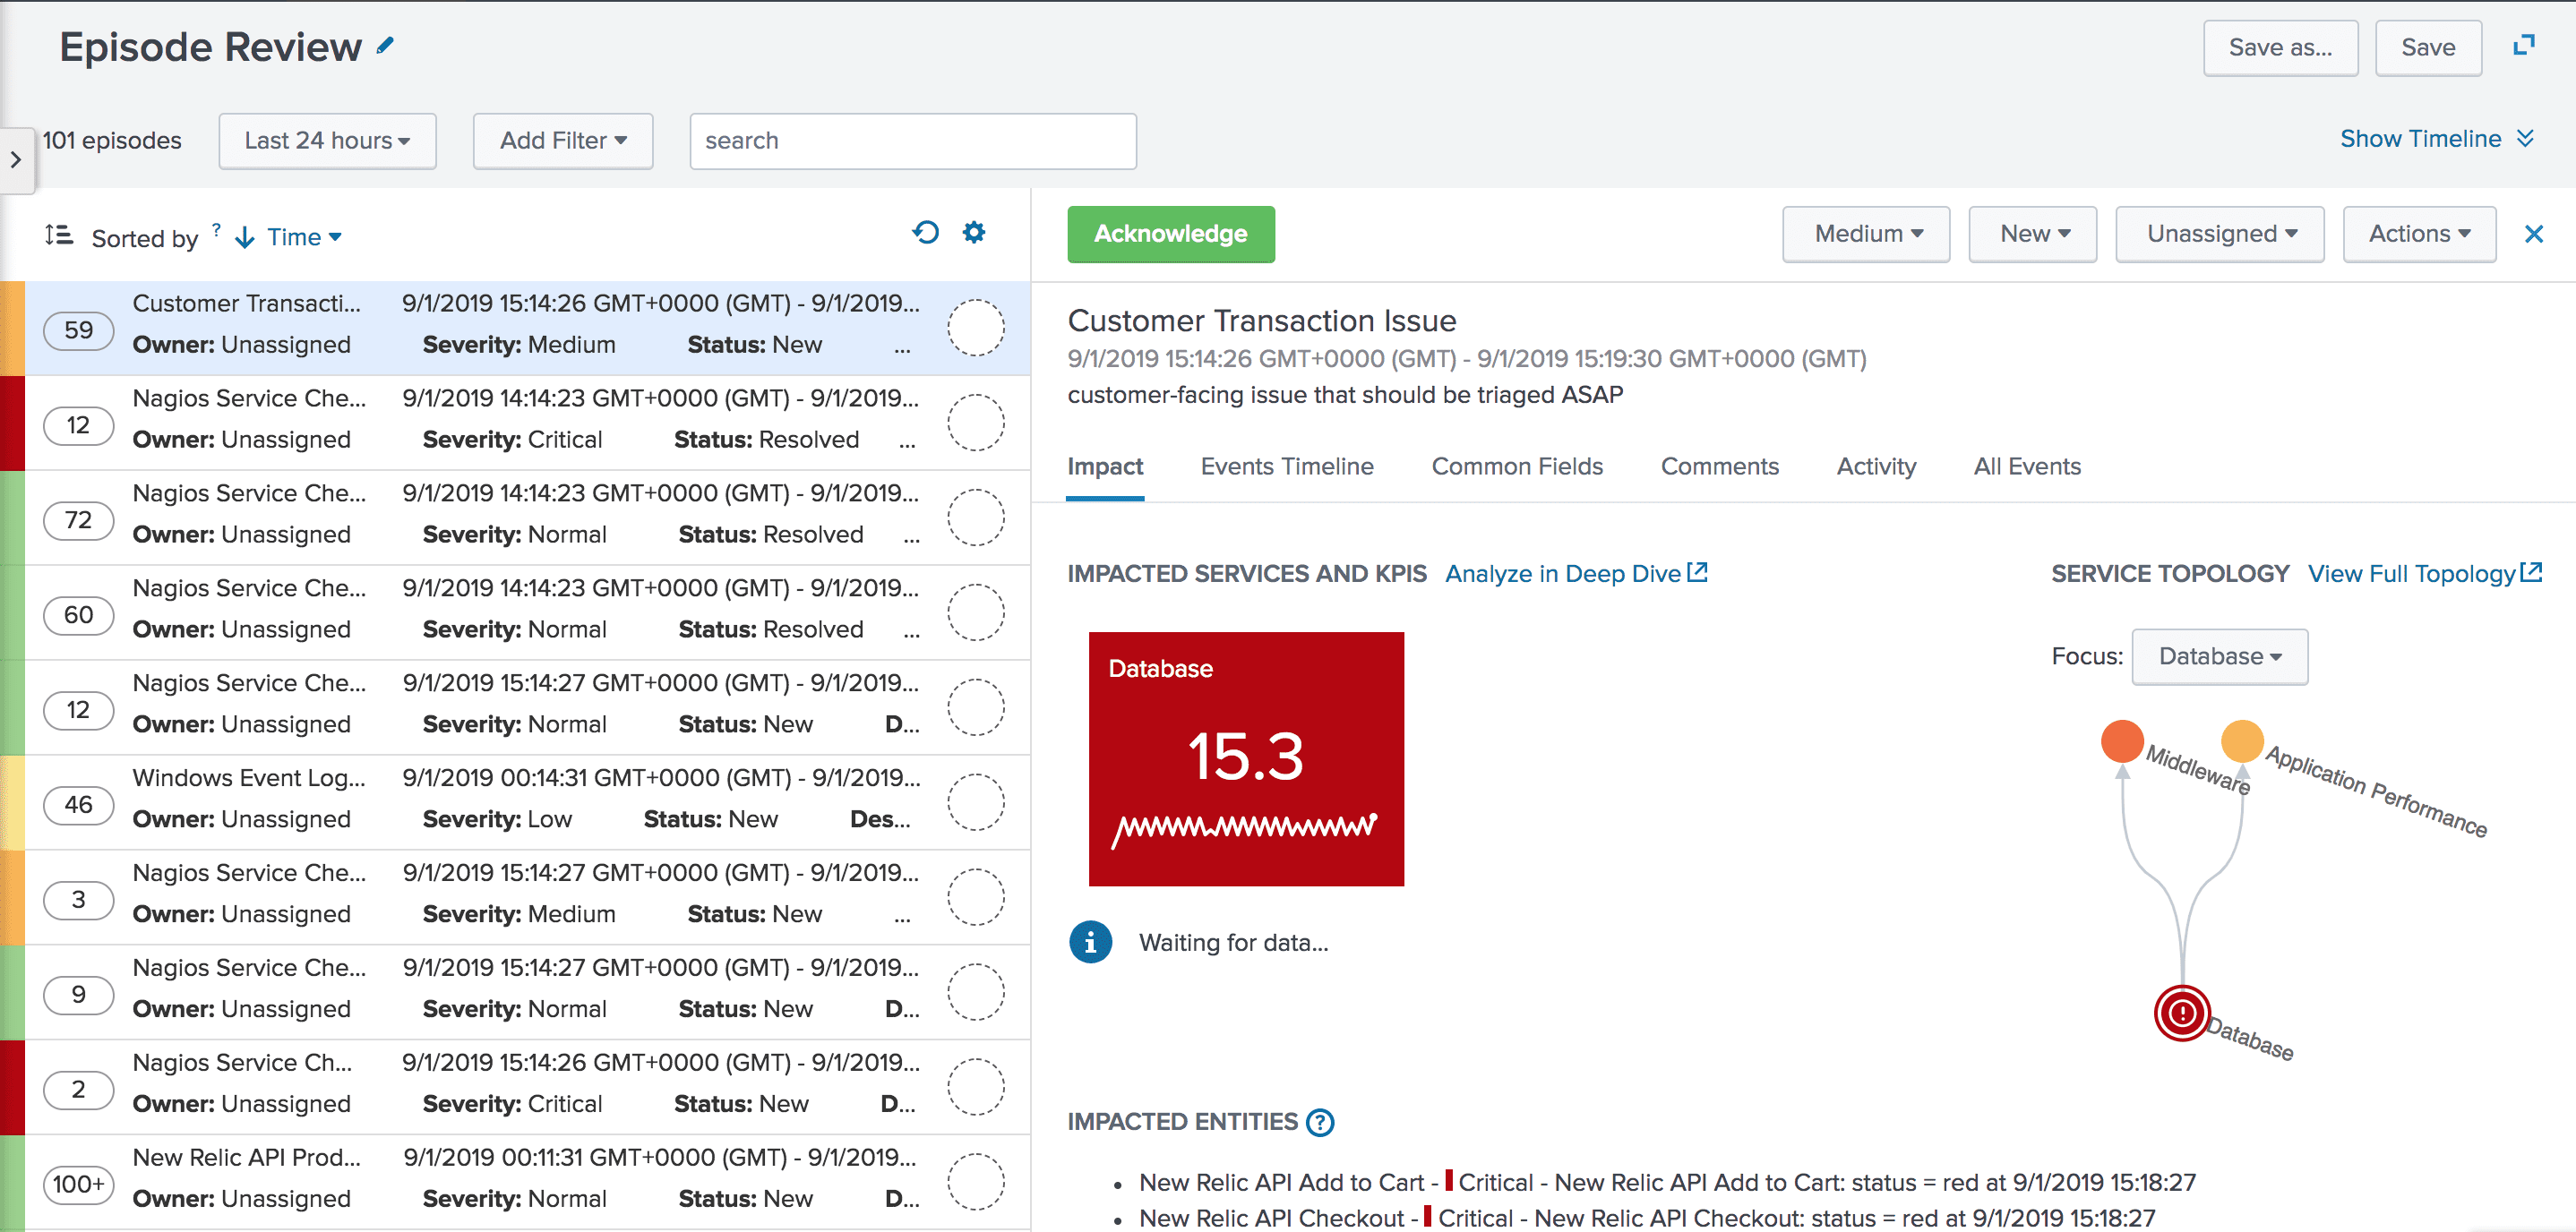Viewport: 2576px width, 1232px height.
Task: Expand Show Timeline
Action: click(x=2436, y=139)
